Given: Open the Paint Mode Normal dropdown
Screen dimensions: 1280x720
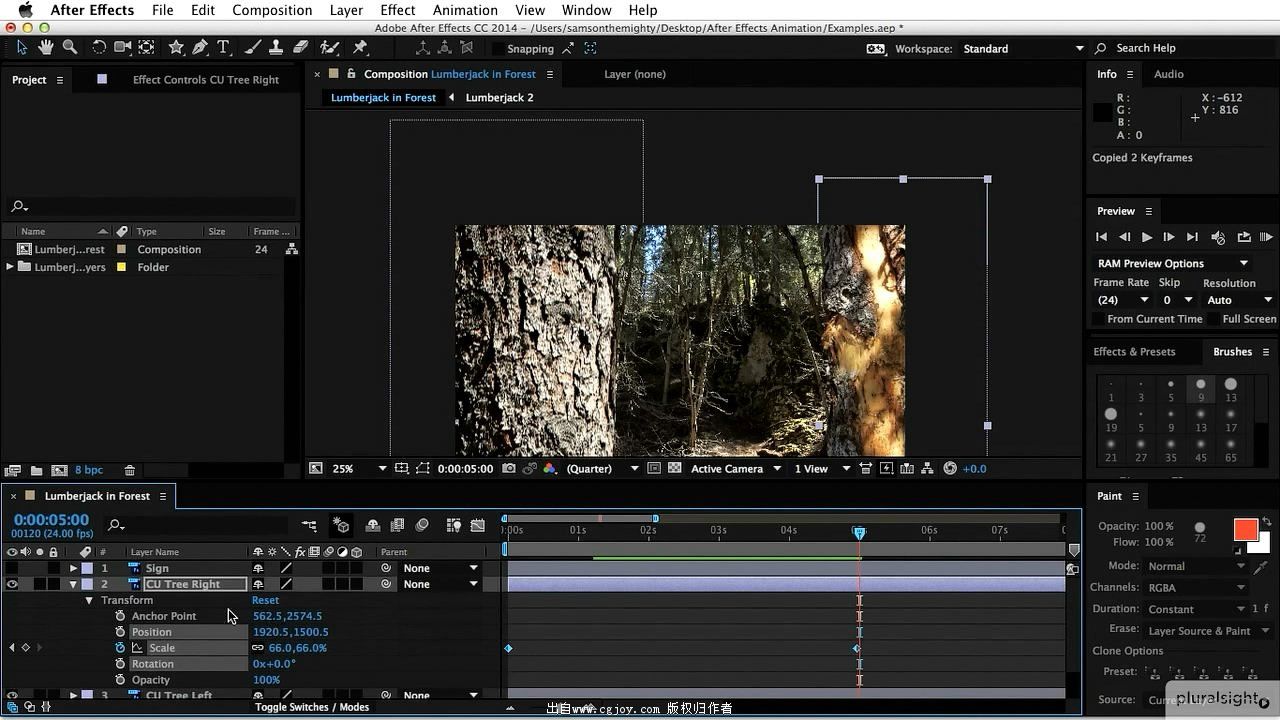Looking at the screenshot, I should click(x=1196, y=566).
